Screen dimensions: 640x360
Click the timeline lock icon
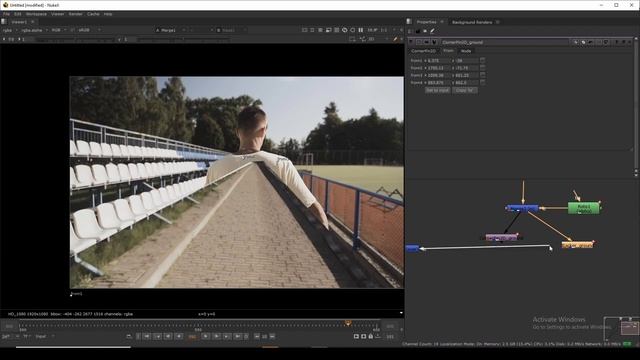371,336
